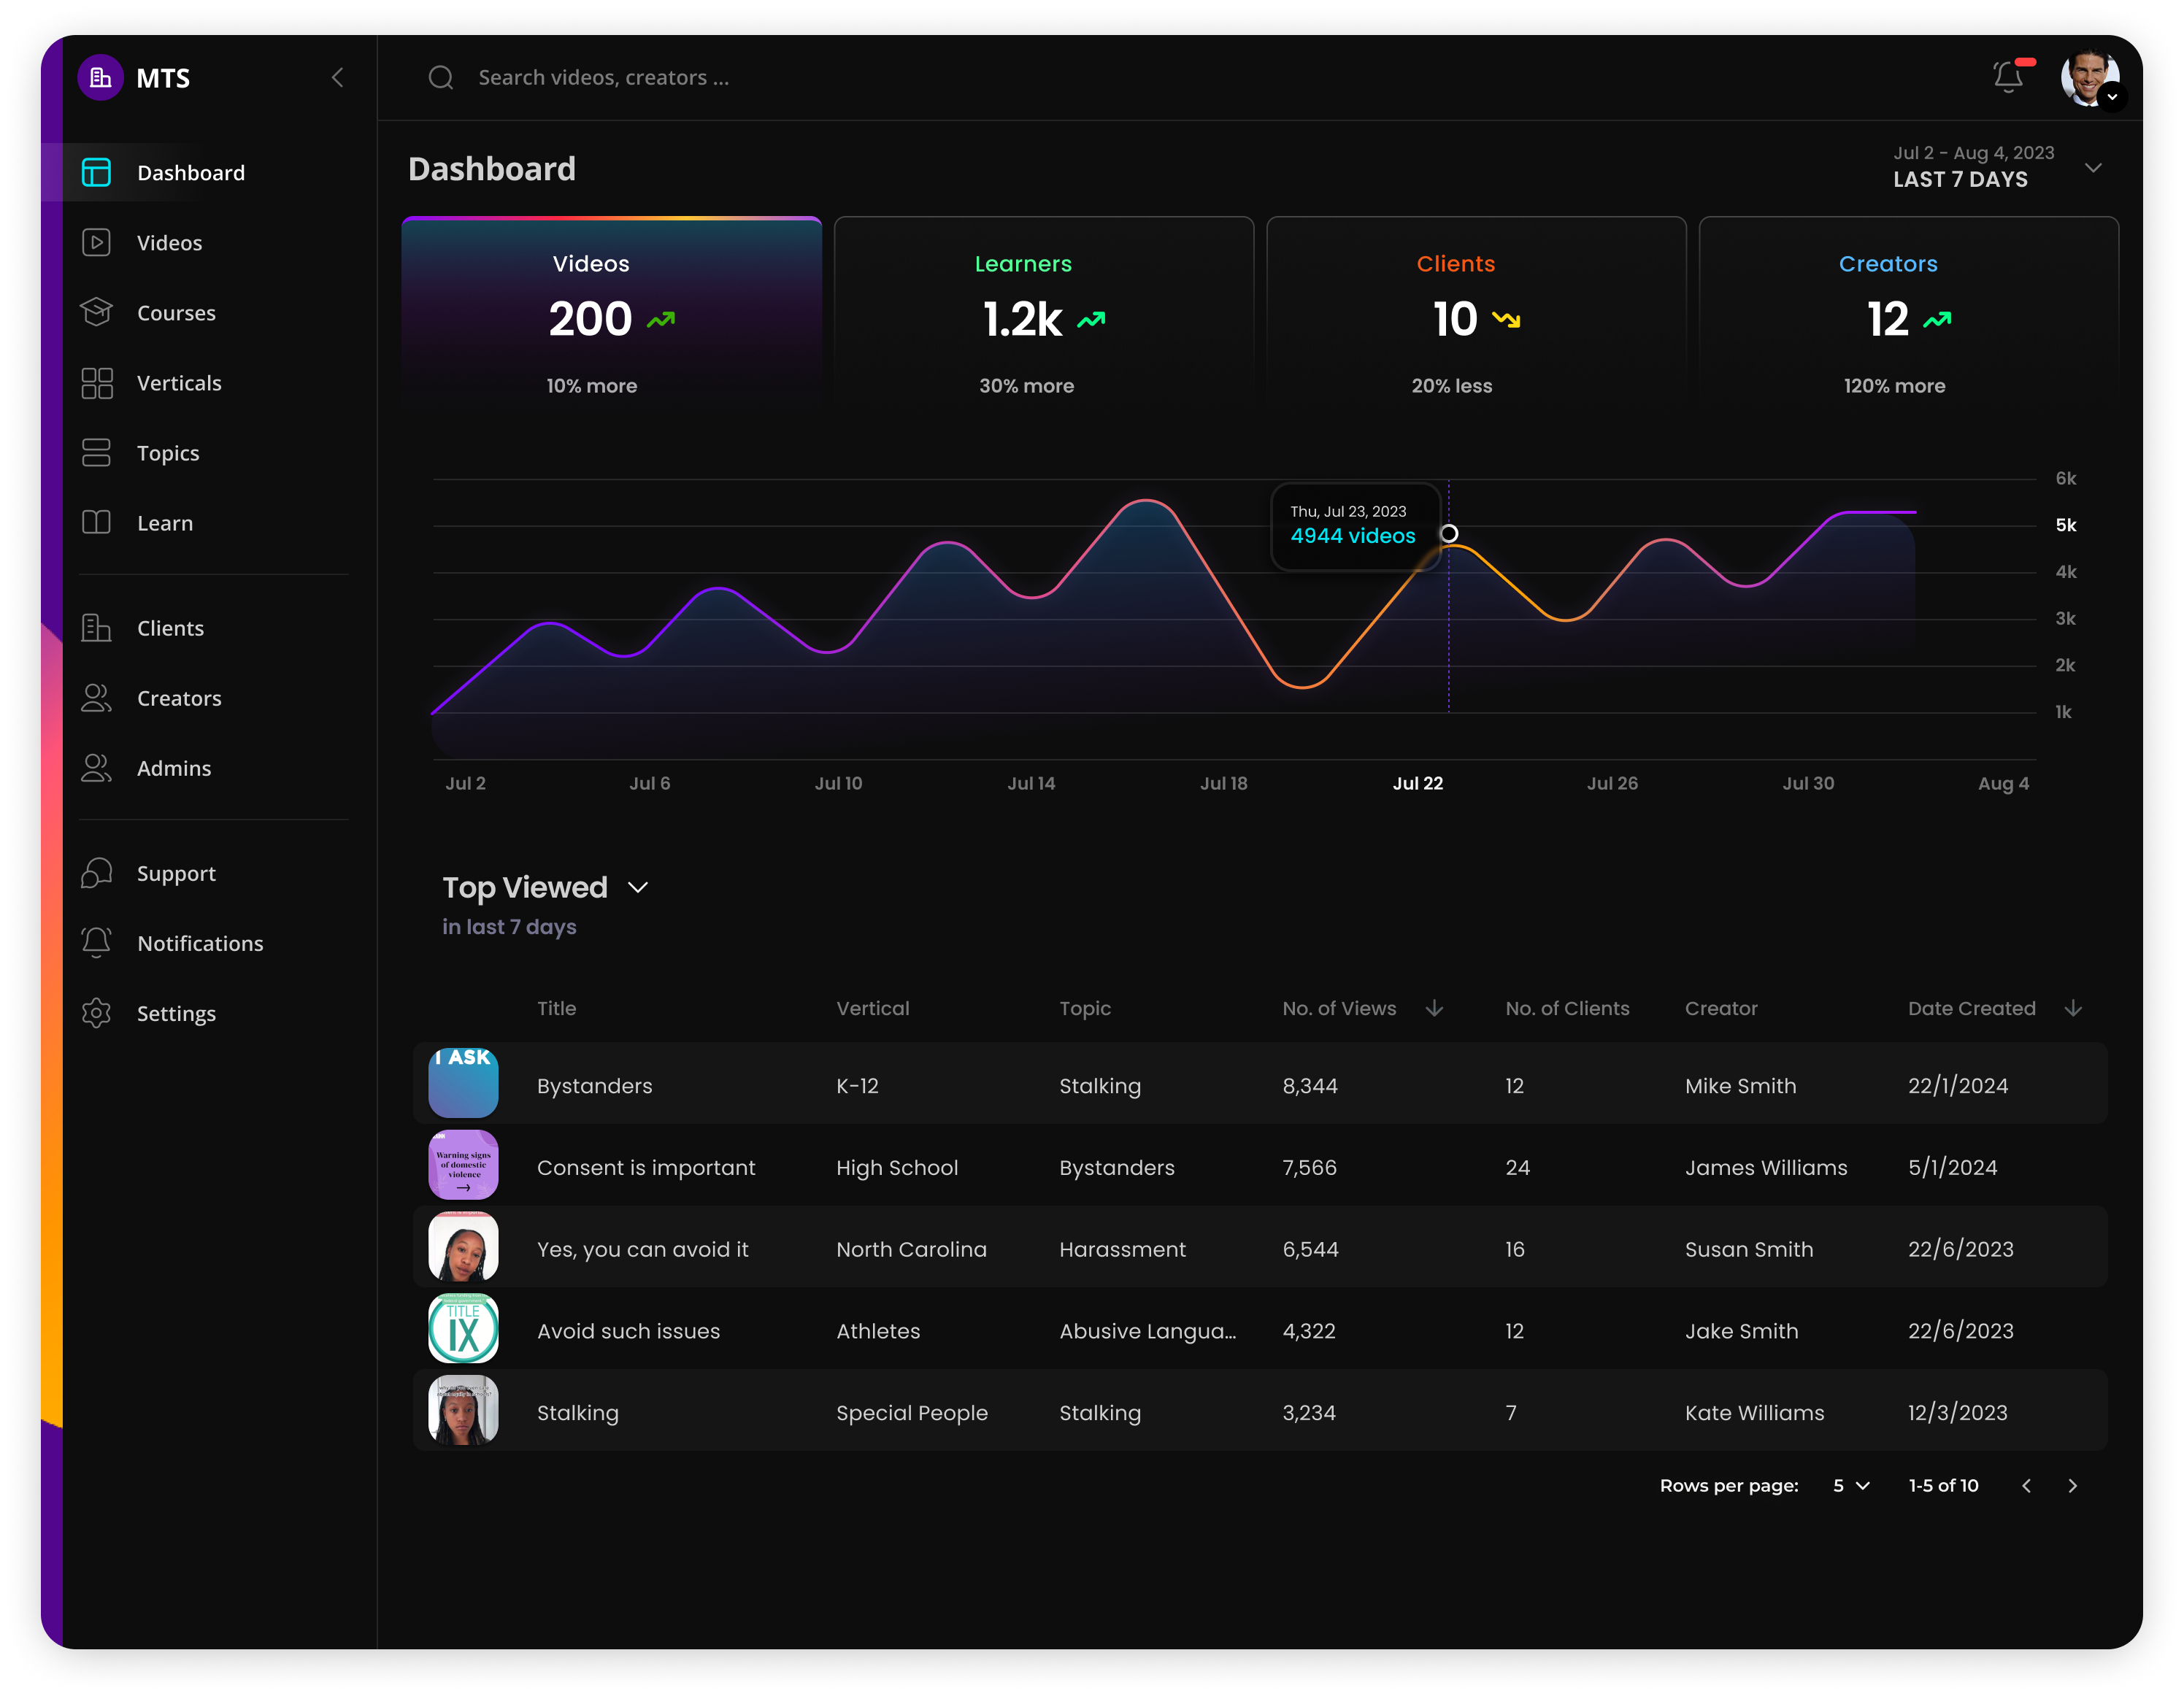
Task: Click the MTS logo icon
Action: click(x=100, y=78)
